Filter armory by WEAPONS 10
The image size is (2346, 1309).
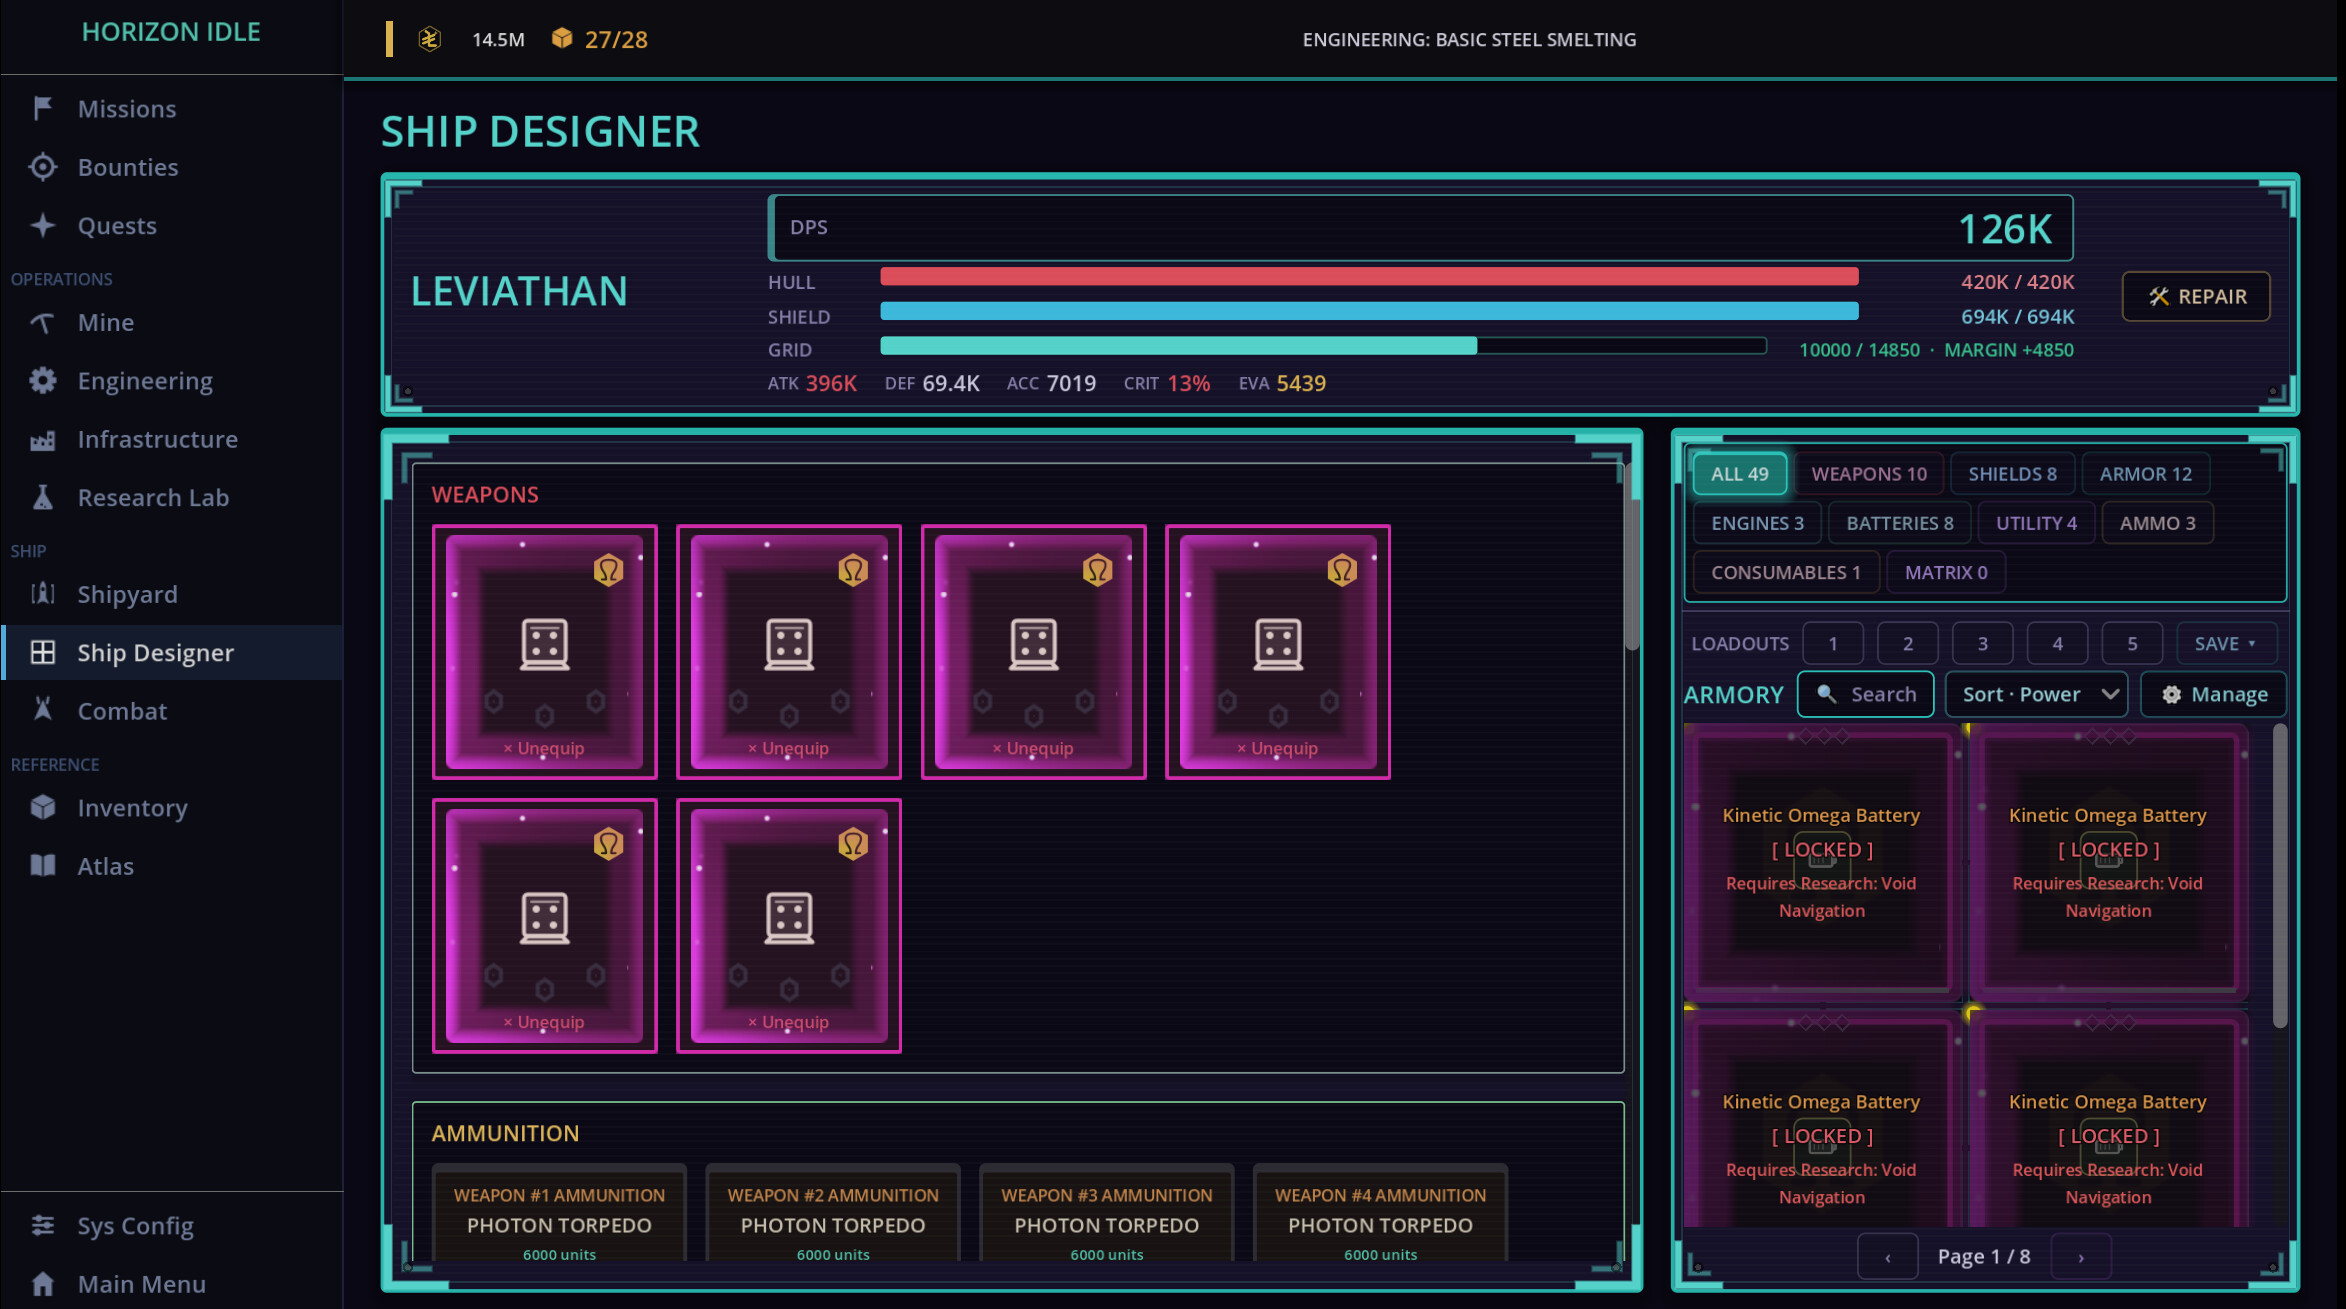click(1869, 473)
